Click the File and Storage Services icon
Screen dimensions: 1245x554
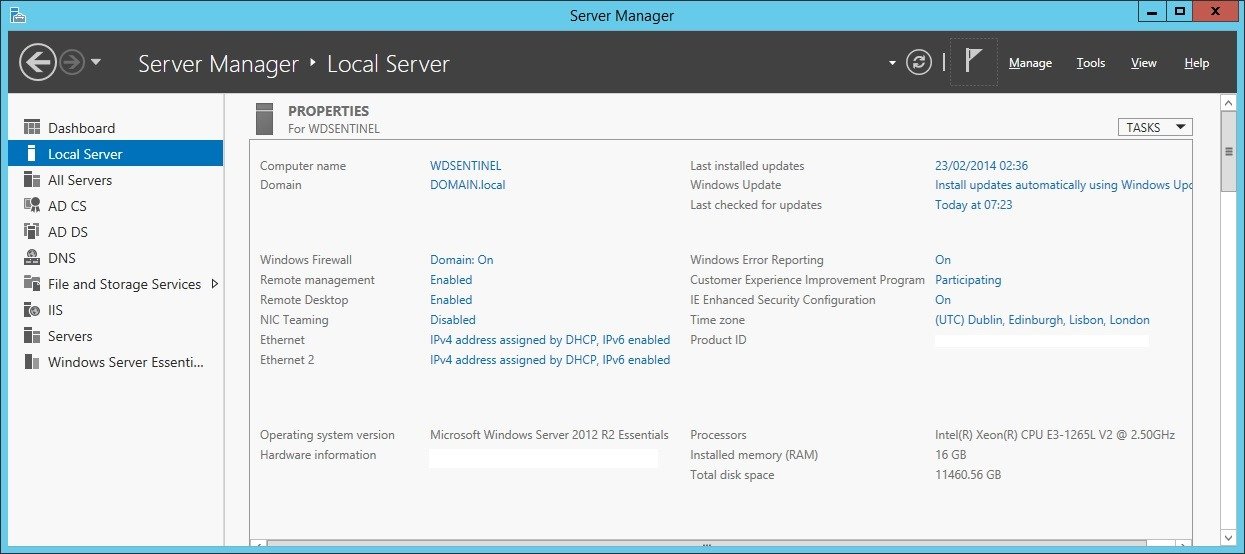point(32,284)
